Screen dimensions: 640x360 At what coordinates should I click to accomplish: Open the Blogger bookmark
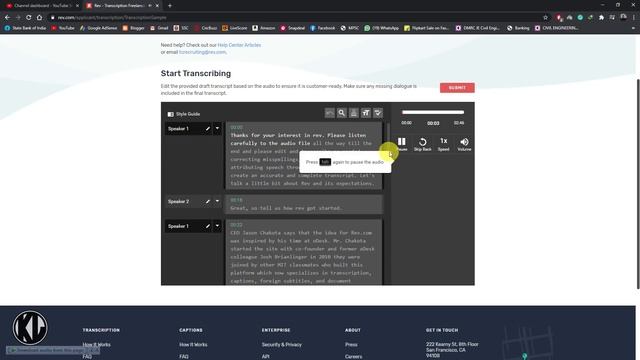pos(133,28)
